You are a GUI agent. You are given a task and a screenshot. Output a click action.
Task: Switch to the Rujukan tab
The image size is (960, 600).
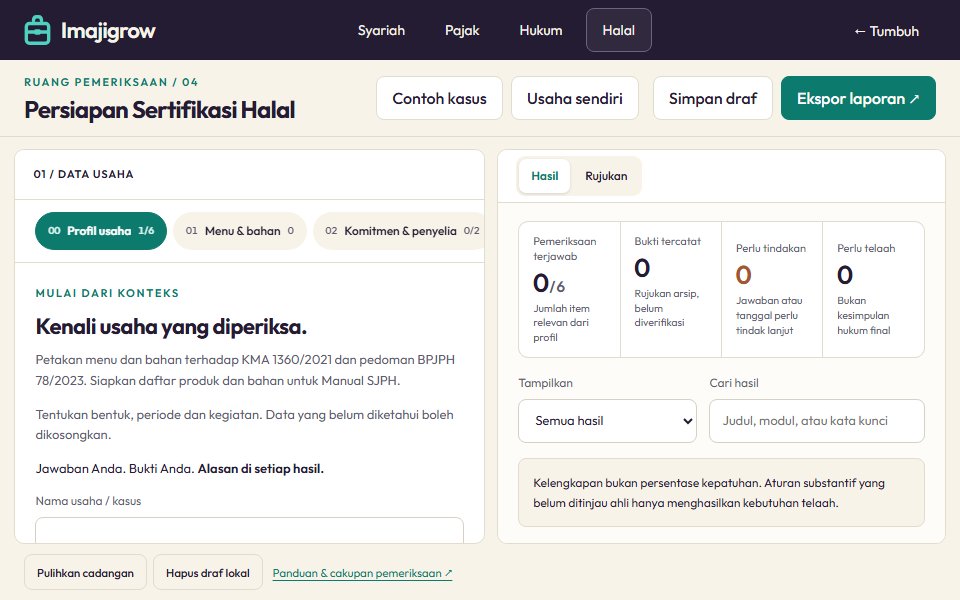pos(606,176)
